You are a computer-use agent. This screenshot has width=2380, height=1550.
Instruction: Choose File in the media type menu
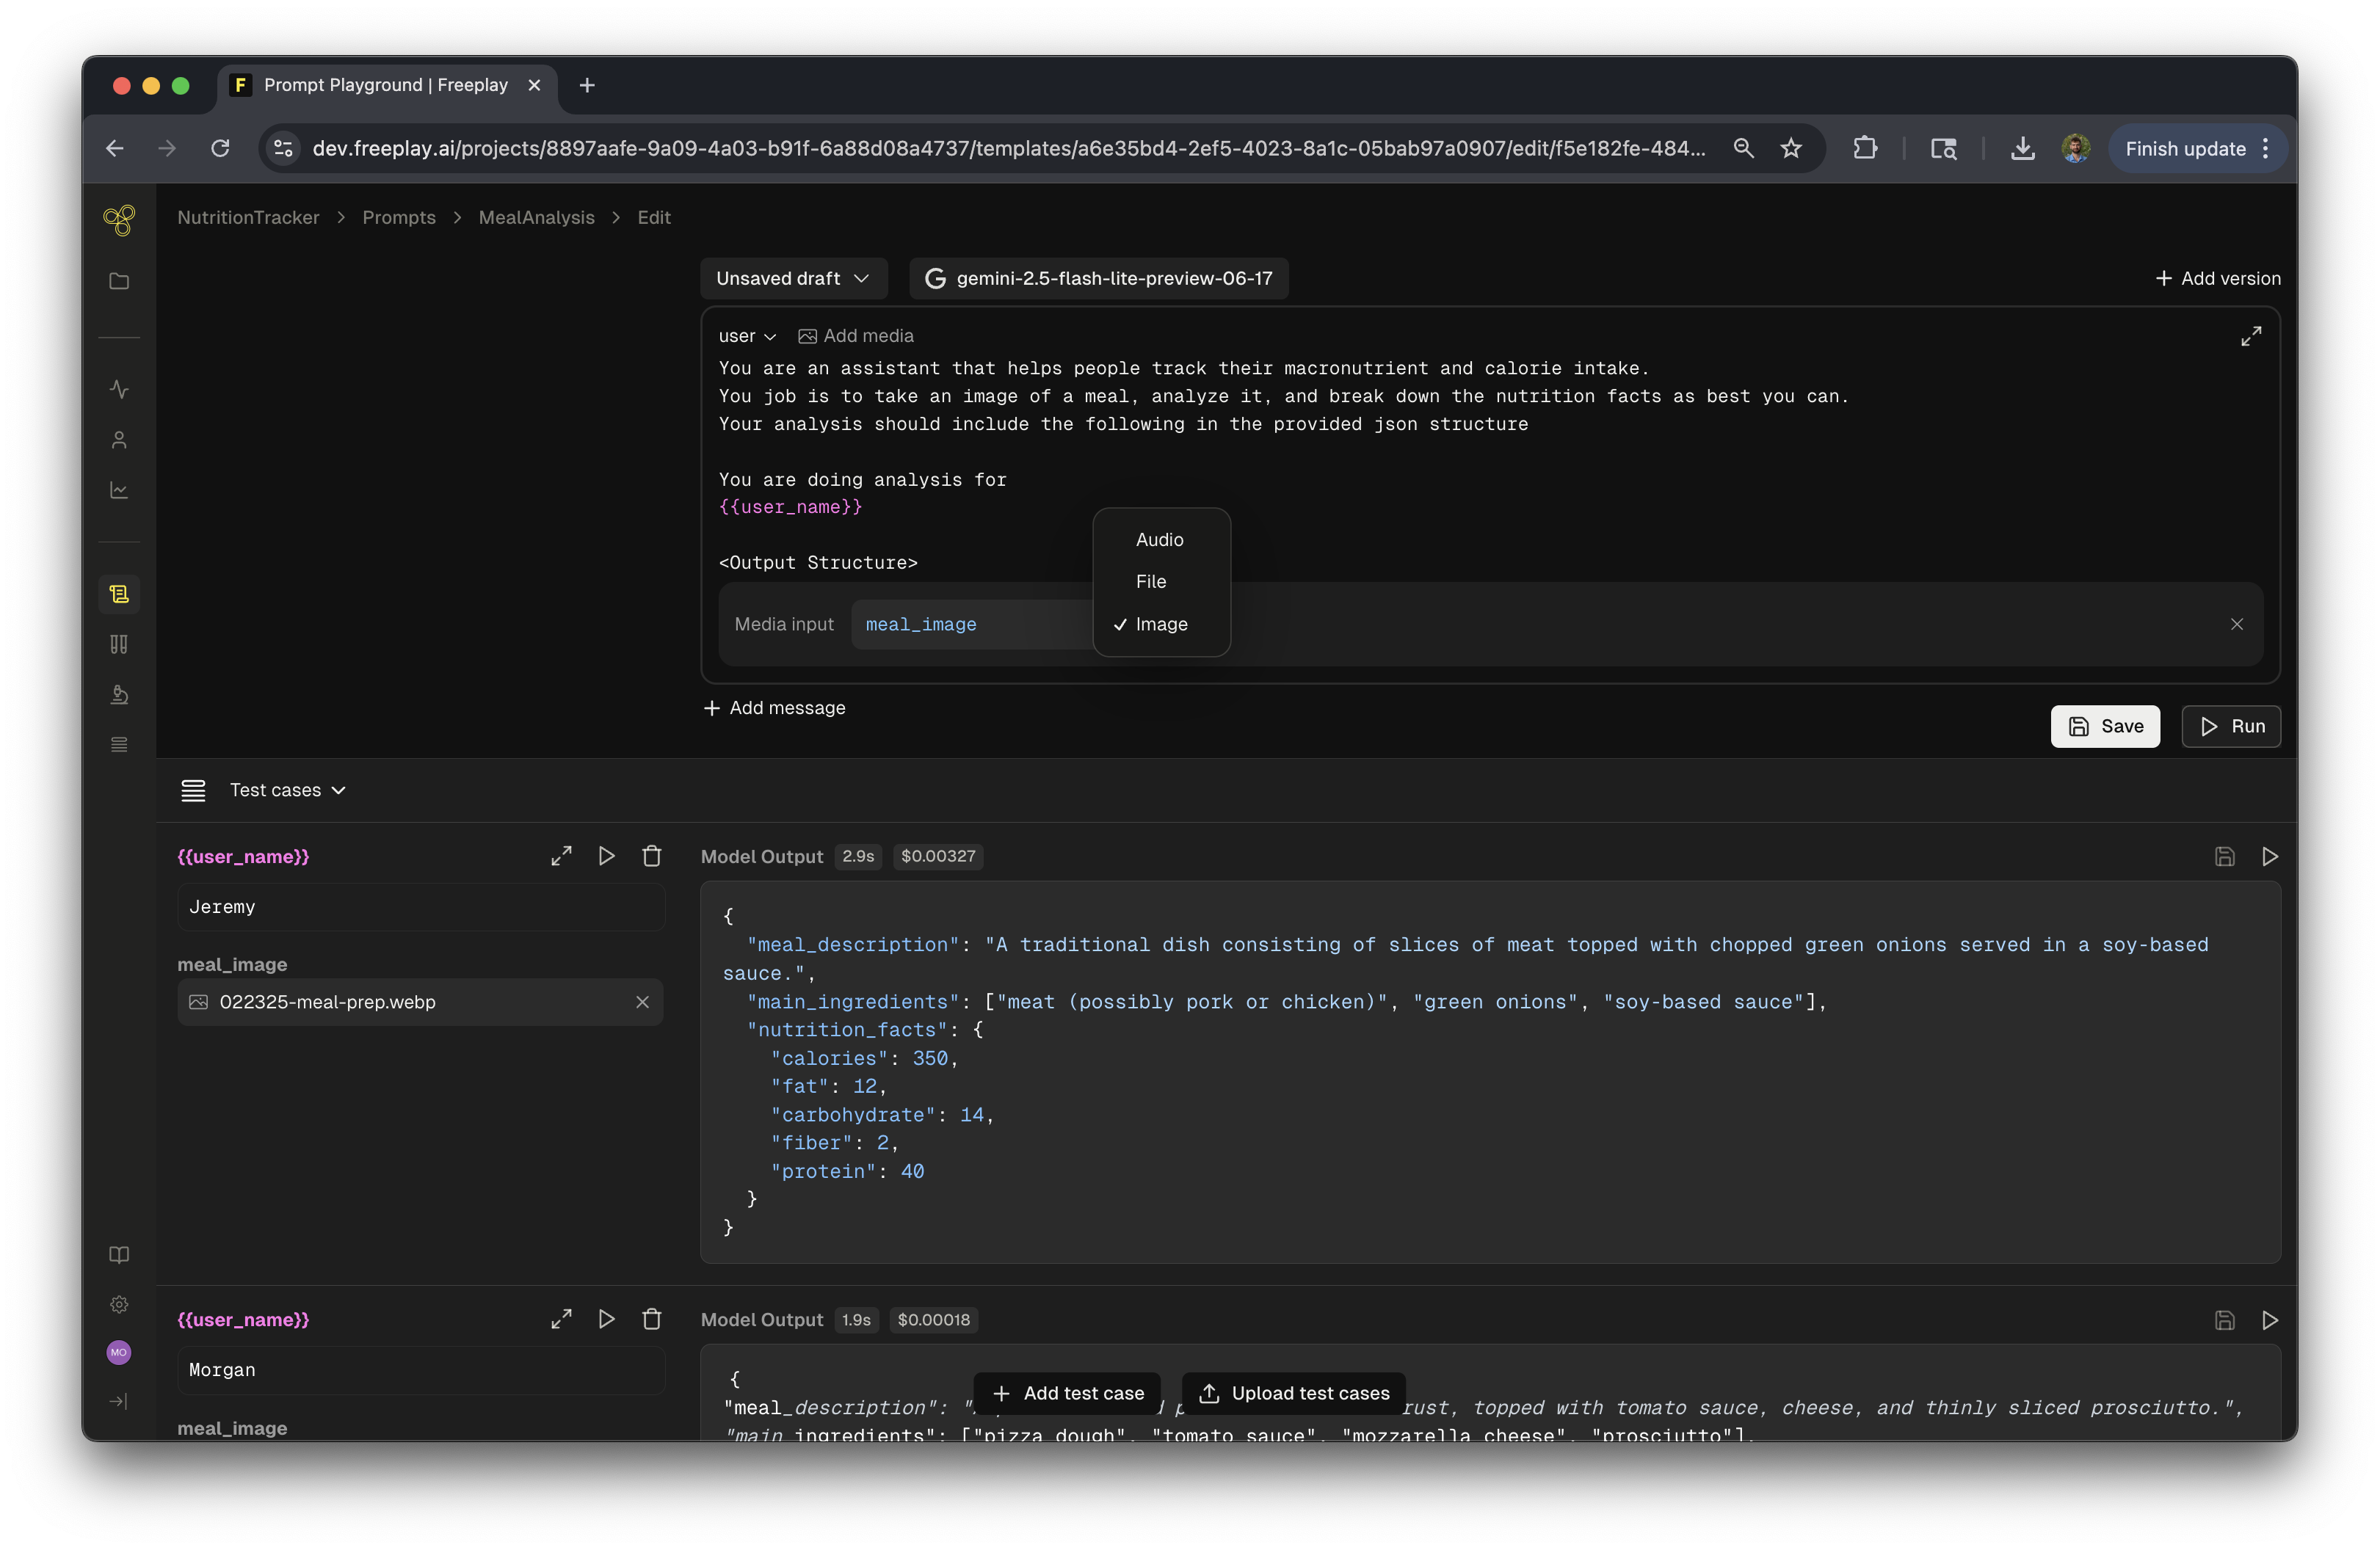pos(1150,581)
